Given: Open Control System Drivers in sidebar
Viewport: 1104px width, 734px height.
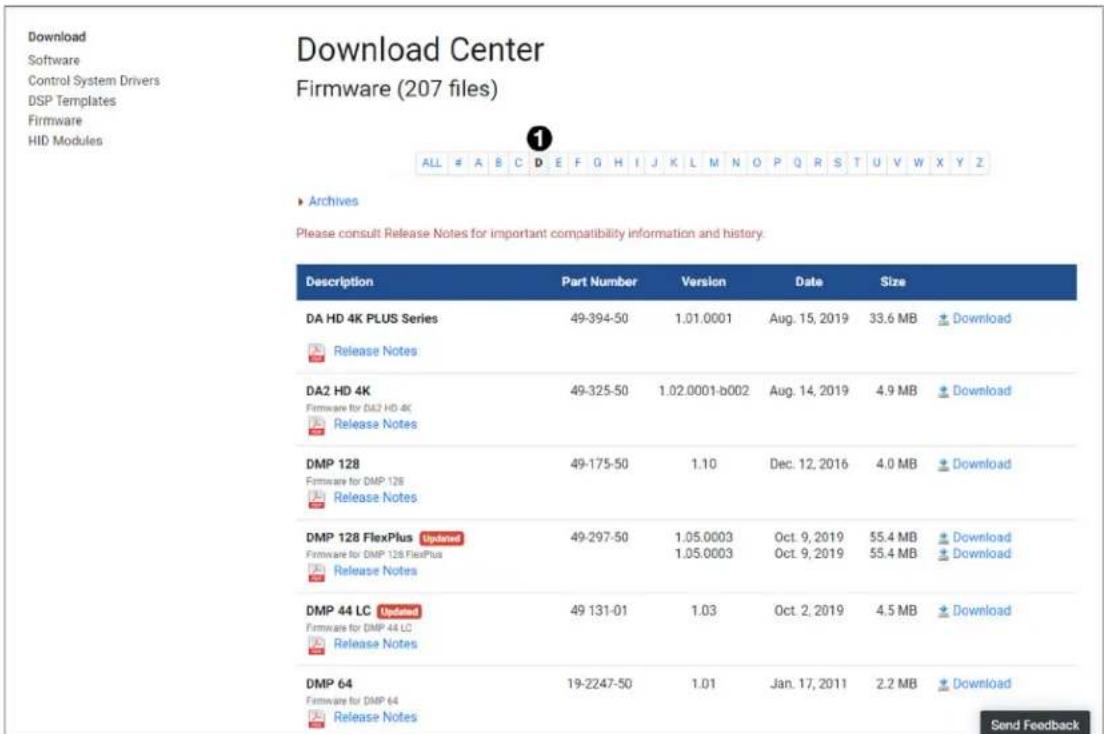Looking at the screenshot, I should tap(94, 81).
